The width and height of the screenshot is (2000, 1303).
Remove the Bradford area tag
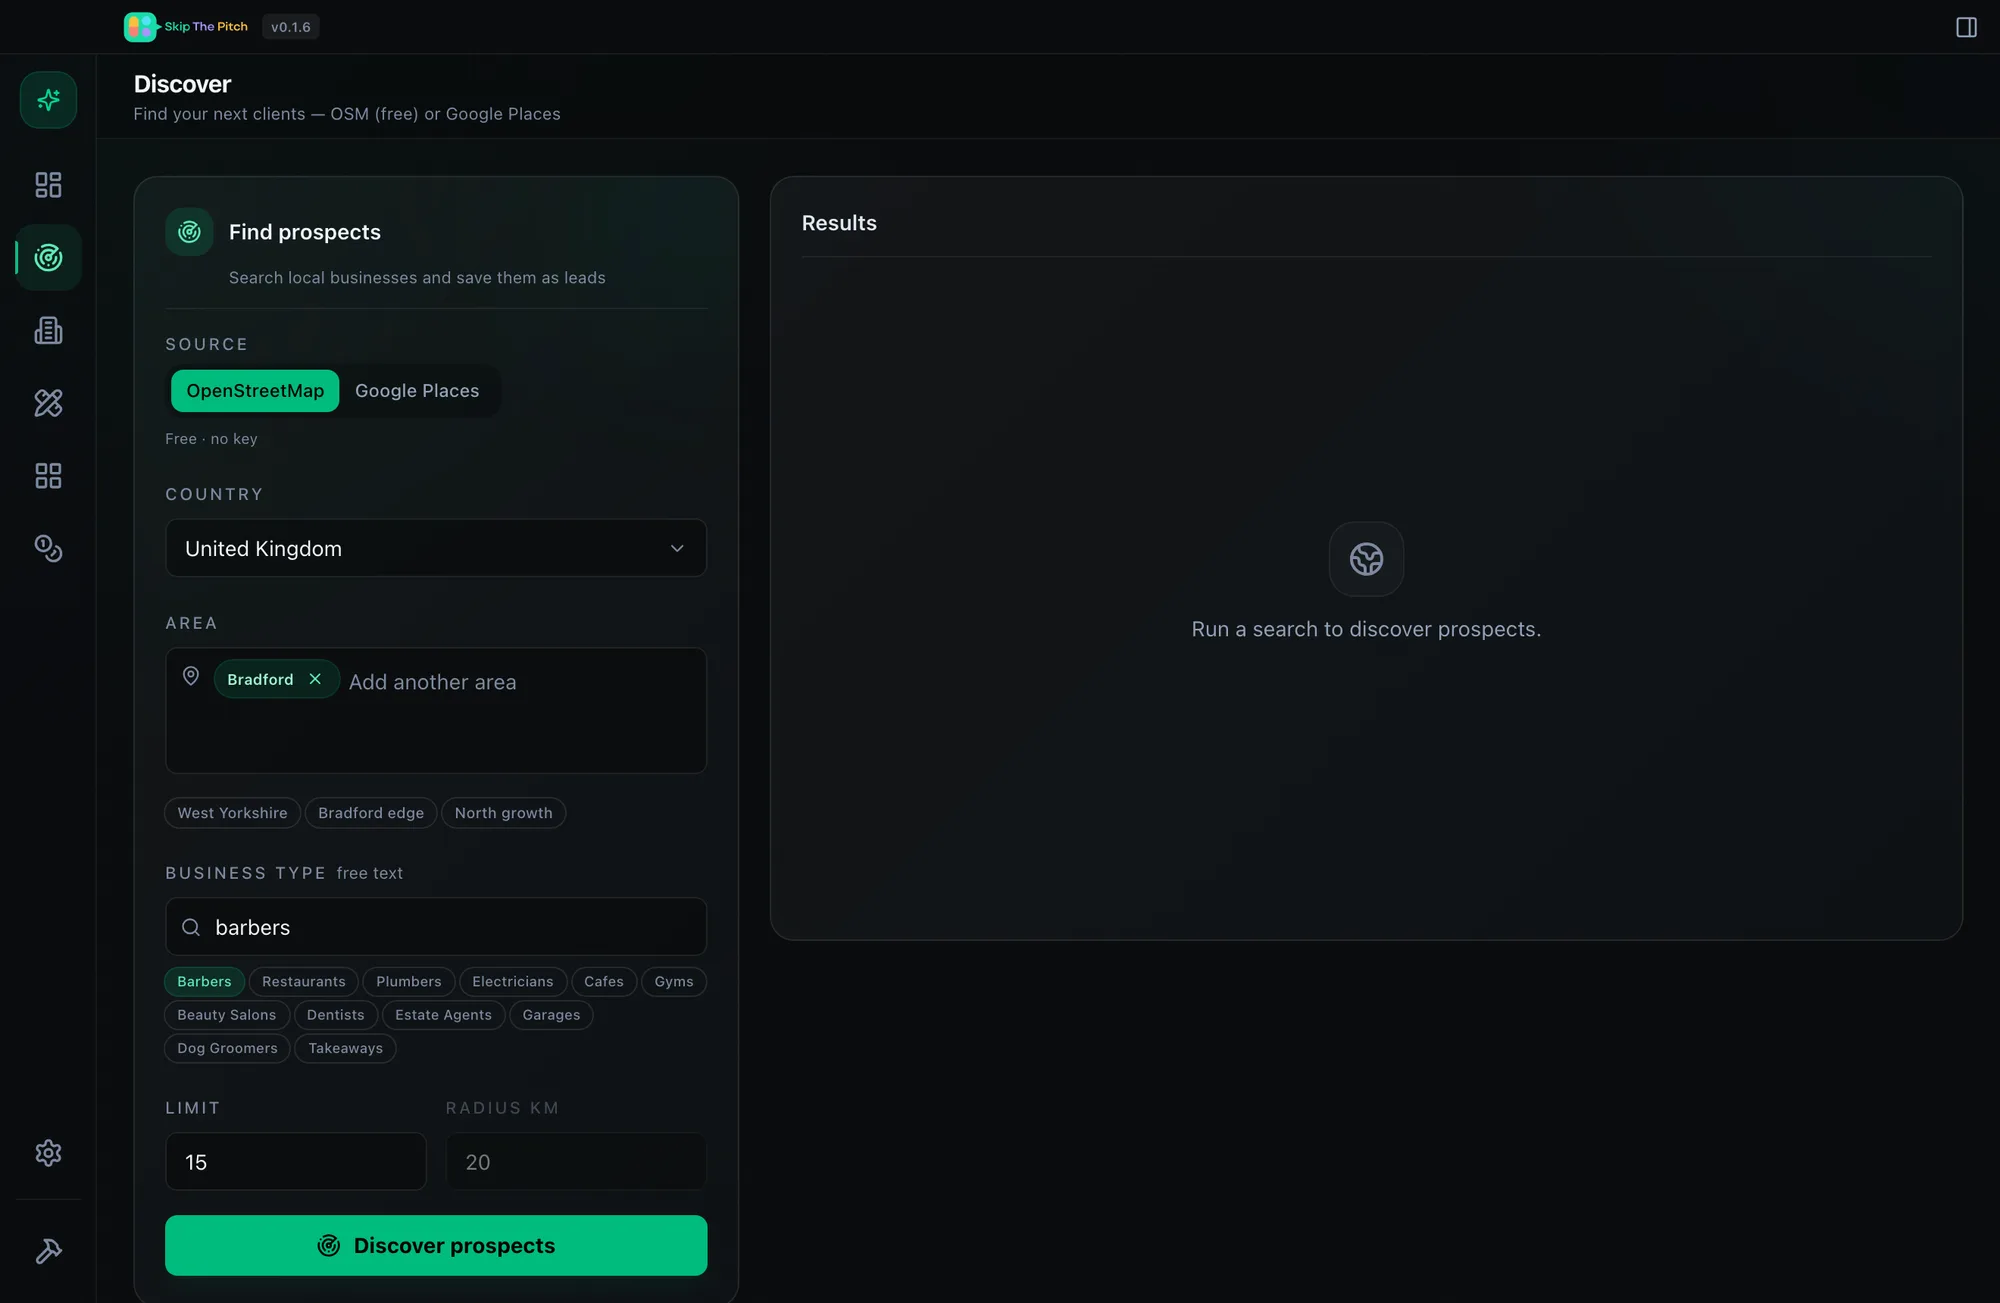pos(315,679)
